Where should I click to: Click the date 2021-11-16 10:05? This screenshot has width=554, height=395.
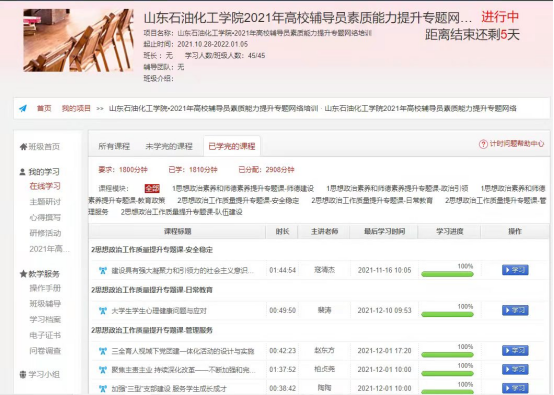point(384,270)
